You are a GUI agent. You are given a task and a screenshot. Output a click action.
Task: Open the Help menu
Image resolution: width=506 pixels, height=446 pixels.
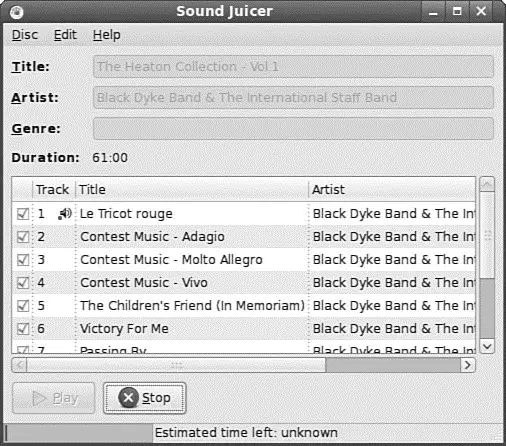(x=106, y=35)
